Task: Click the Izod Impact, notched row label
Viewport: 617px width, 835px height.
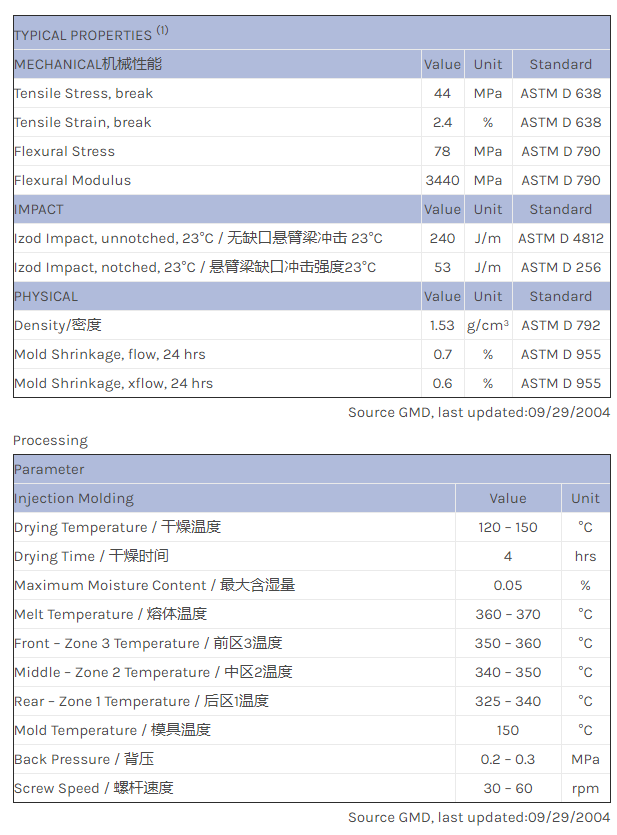Action: (195, 267)
